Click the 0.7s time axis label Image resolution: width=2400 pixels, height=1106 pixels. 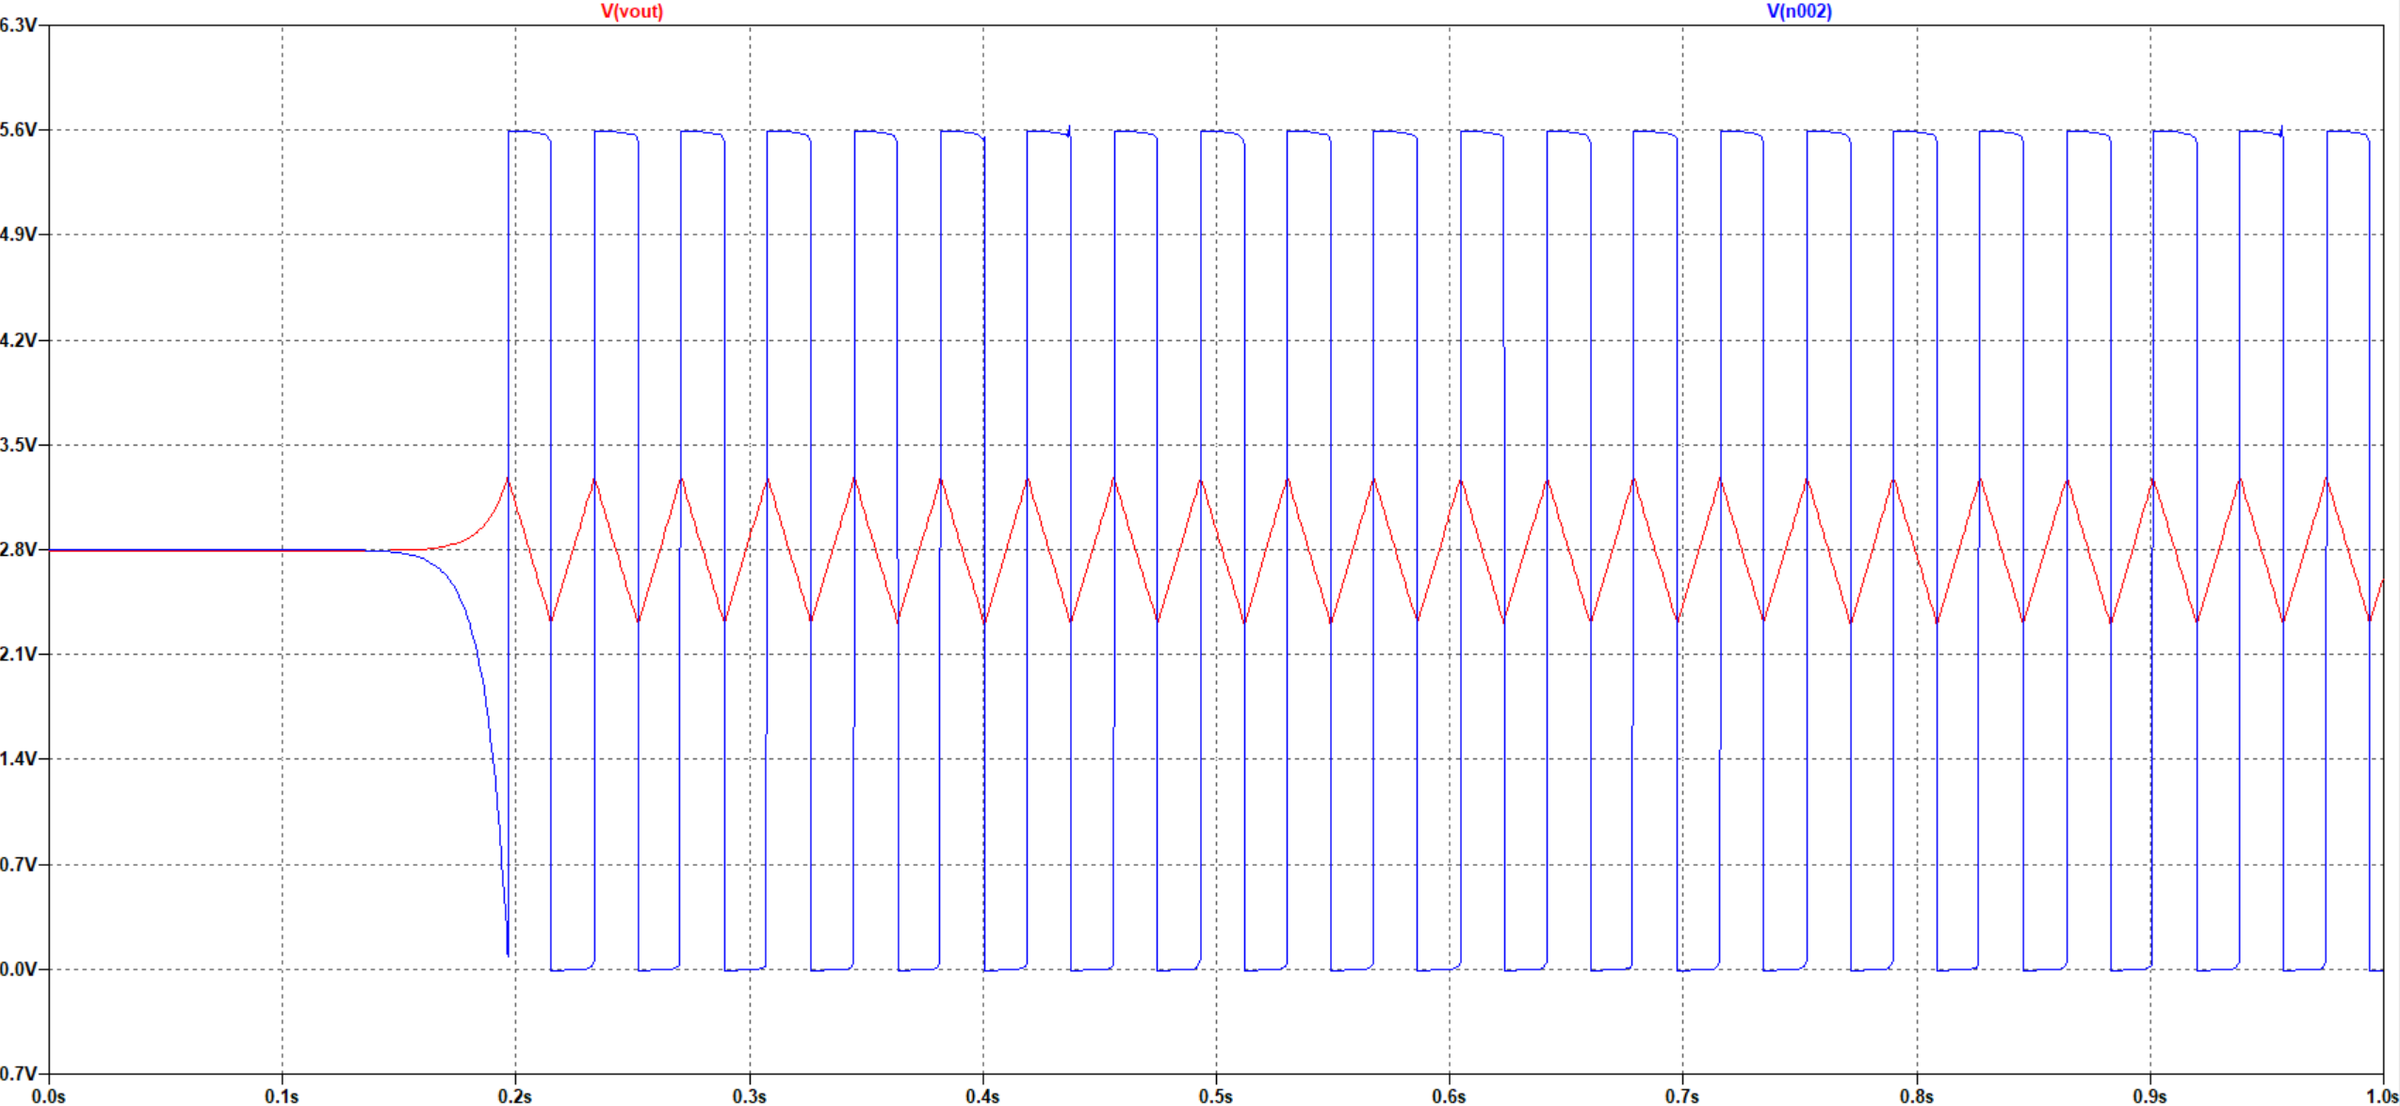(x=1682, y=1096)
